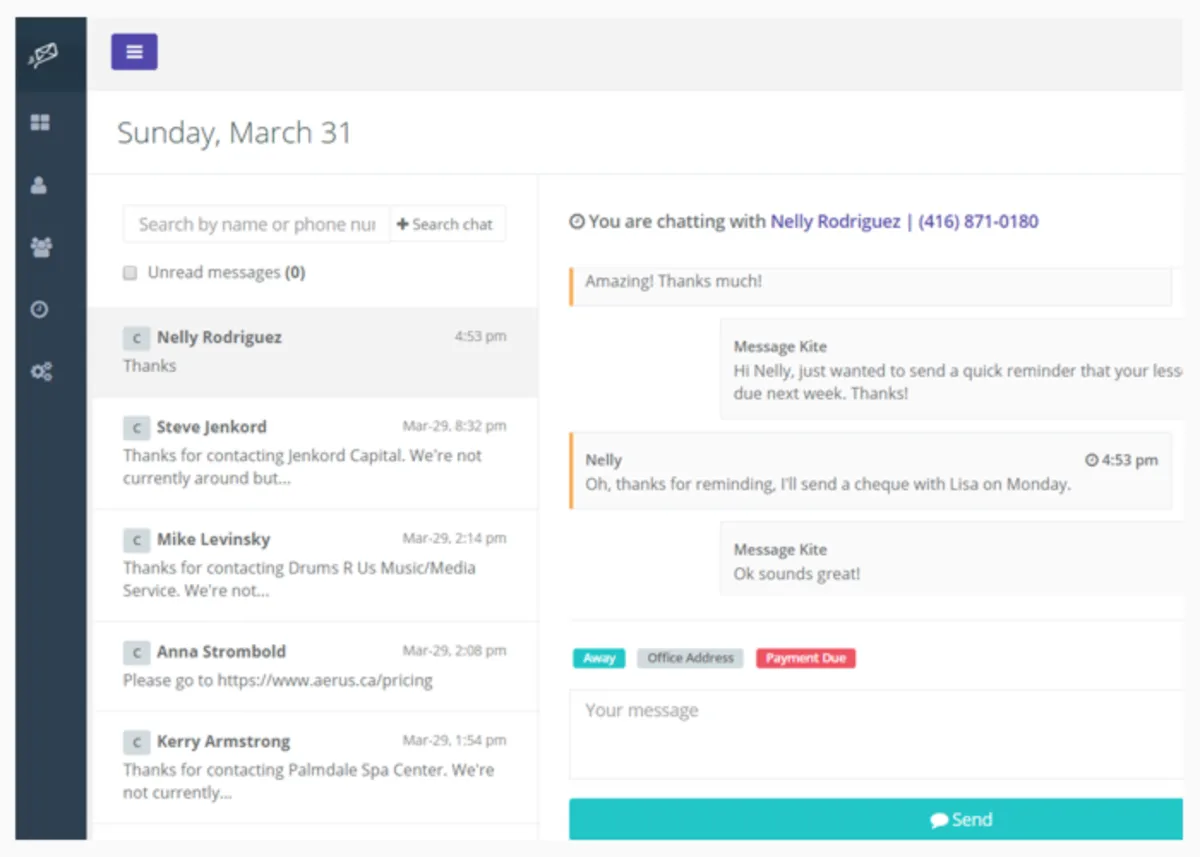Select the Anna Strombold conversation
Viewport: 1200px width, 857px height.
[x=314, y=666]
